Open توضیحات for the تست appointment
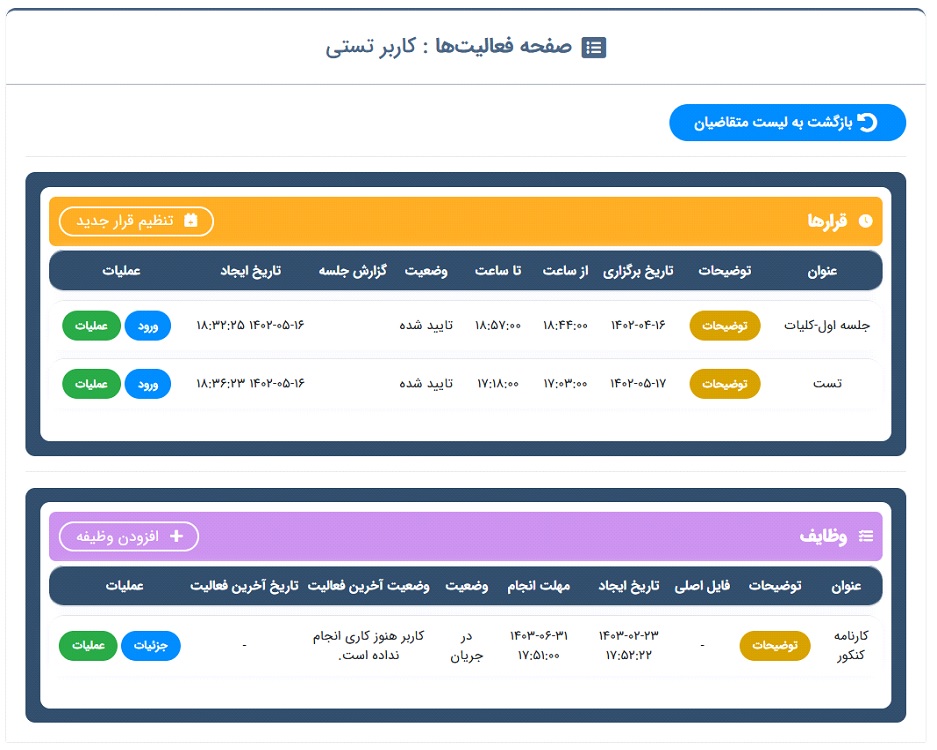The height and width of the screenshot is (750, 937). click(724, 384)
